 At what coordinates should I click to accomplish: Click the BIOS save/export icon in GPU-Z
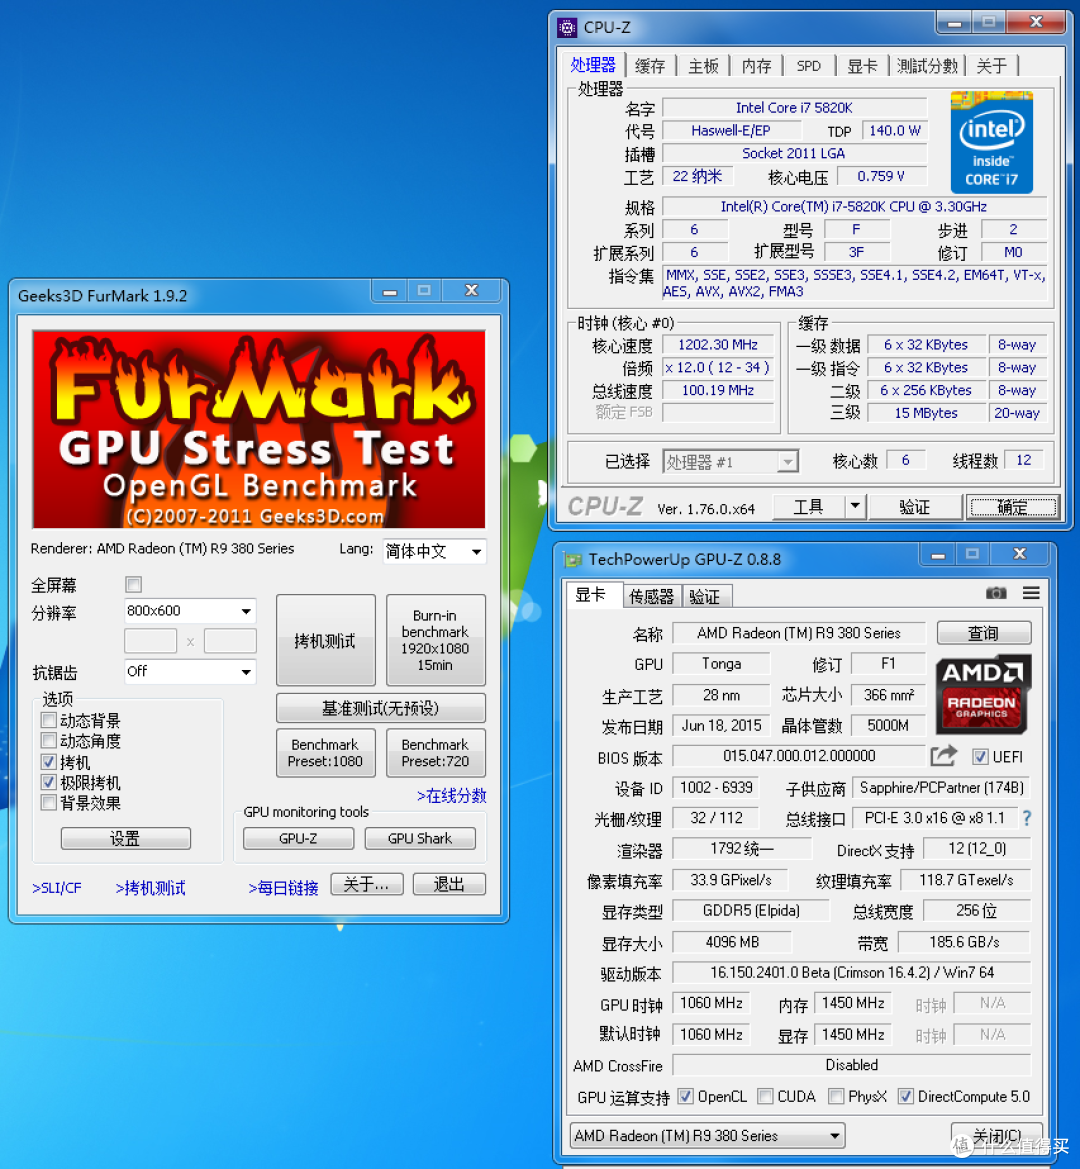pos(943,756)
